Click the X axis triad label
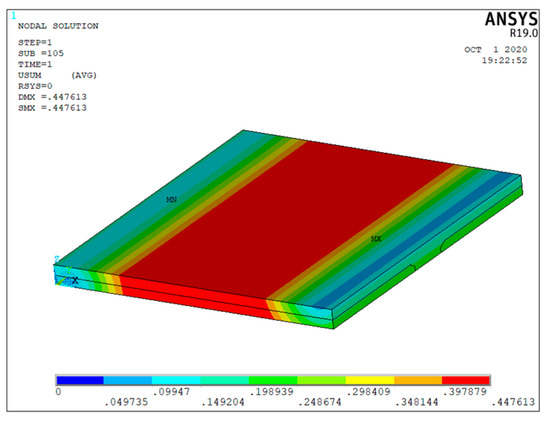550x421 pixels. (x=75, y=280)
